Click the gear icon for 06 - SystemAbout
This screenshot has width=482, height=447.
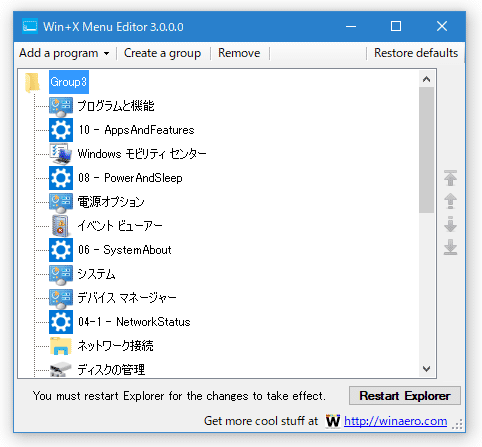[x=61, y=250]
